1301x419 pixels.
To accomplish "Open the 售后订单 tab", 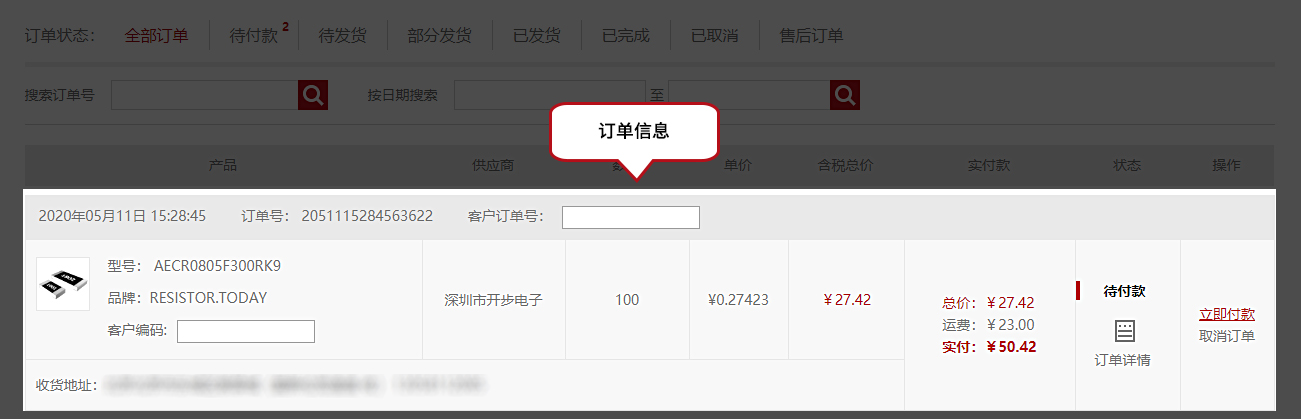I will click(x=811, y=36).
